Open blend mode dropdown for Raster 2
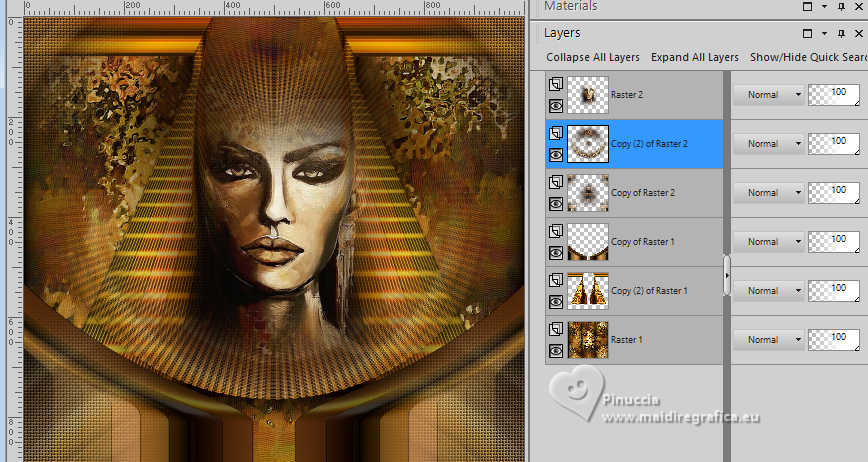Image resolution: width=868 pixels, height=462 pixels. [769, 95]
